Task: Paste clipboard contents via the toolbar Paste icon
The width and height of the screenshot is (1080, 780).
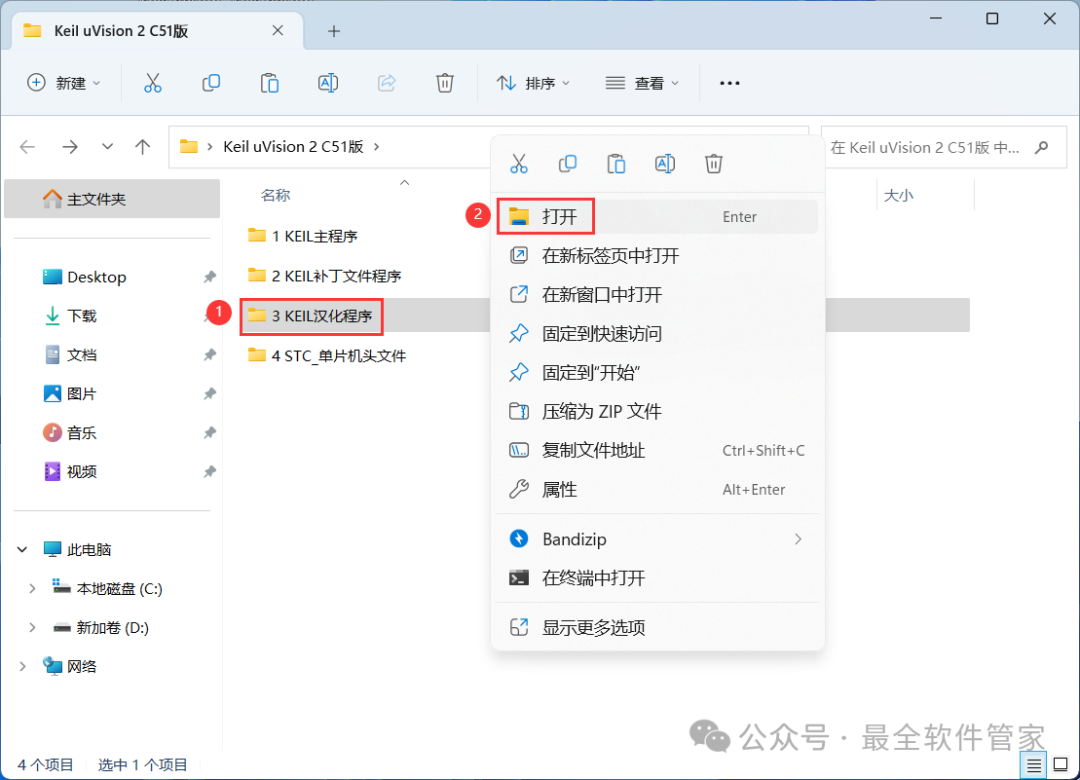Action: [x=269, y=83]
